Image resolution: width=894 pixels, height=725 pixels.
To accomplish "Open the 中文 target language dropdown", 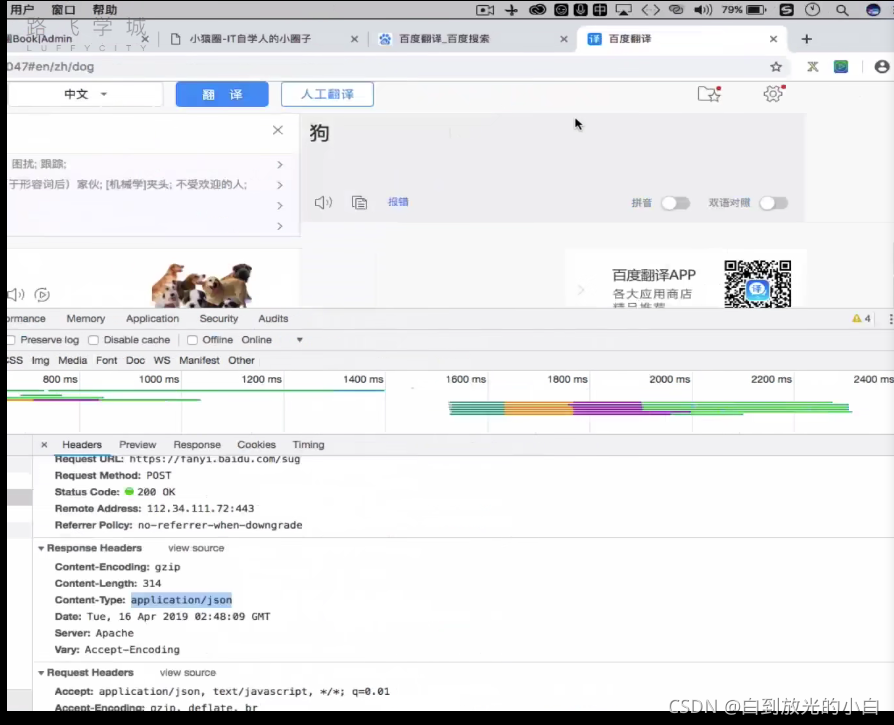I will pyautogui.click(x=86, y=94).
